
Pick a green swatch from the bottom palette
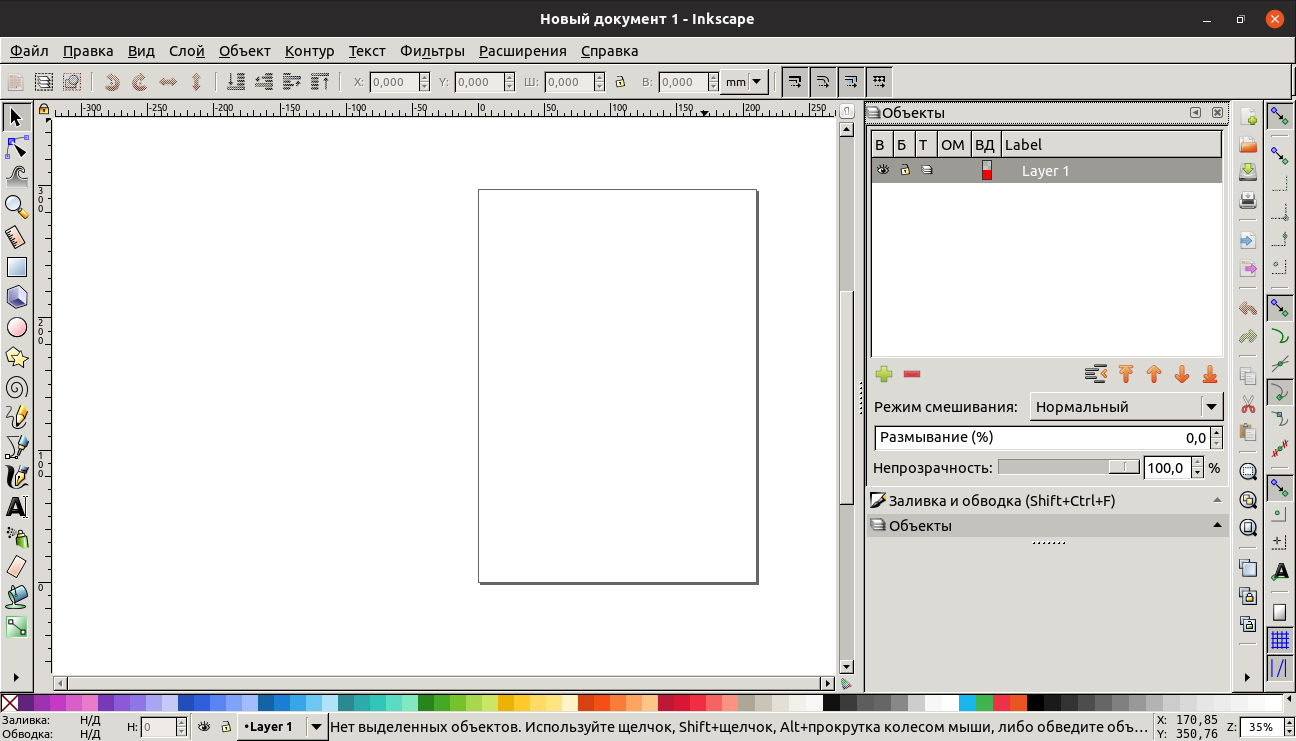pos(438,704)
